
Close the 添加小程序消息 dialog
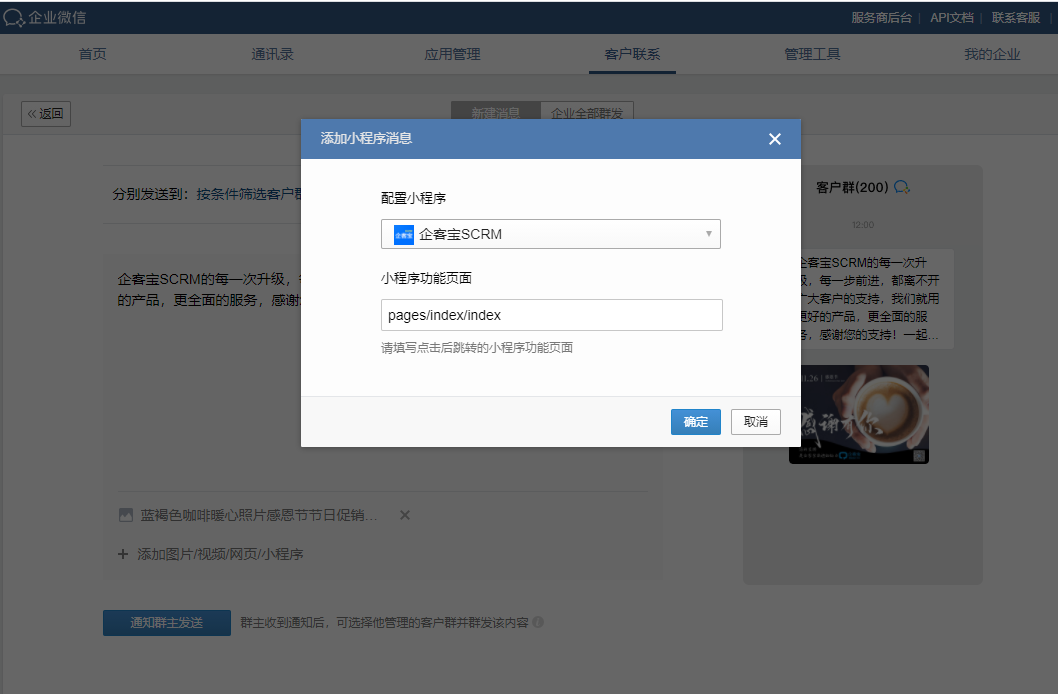pyautogui.click(x=775, y=139)
